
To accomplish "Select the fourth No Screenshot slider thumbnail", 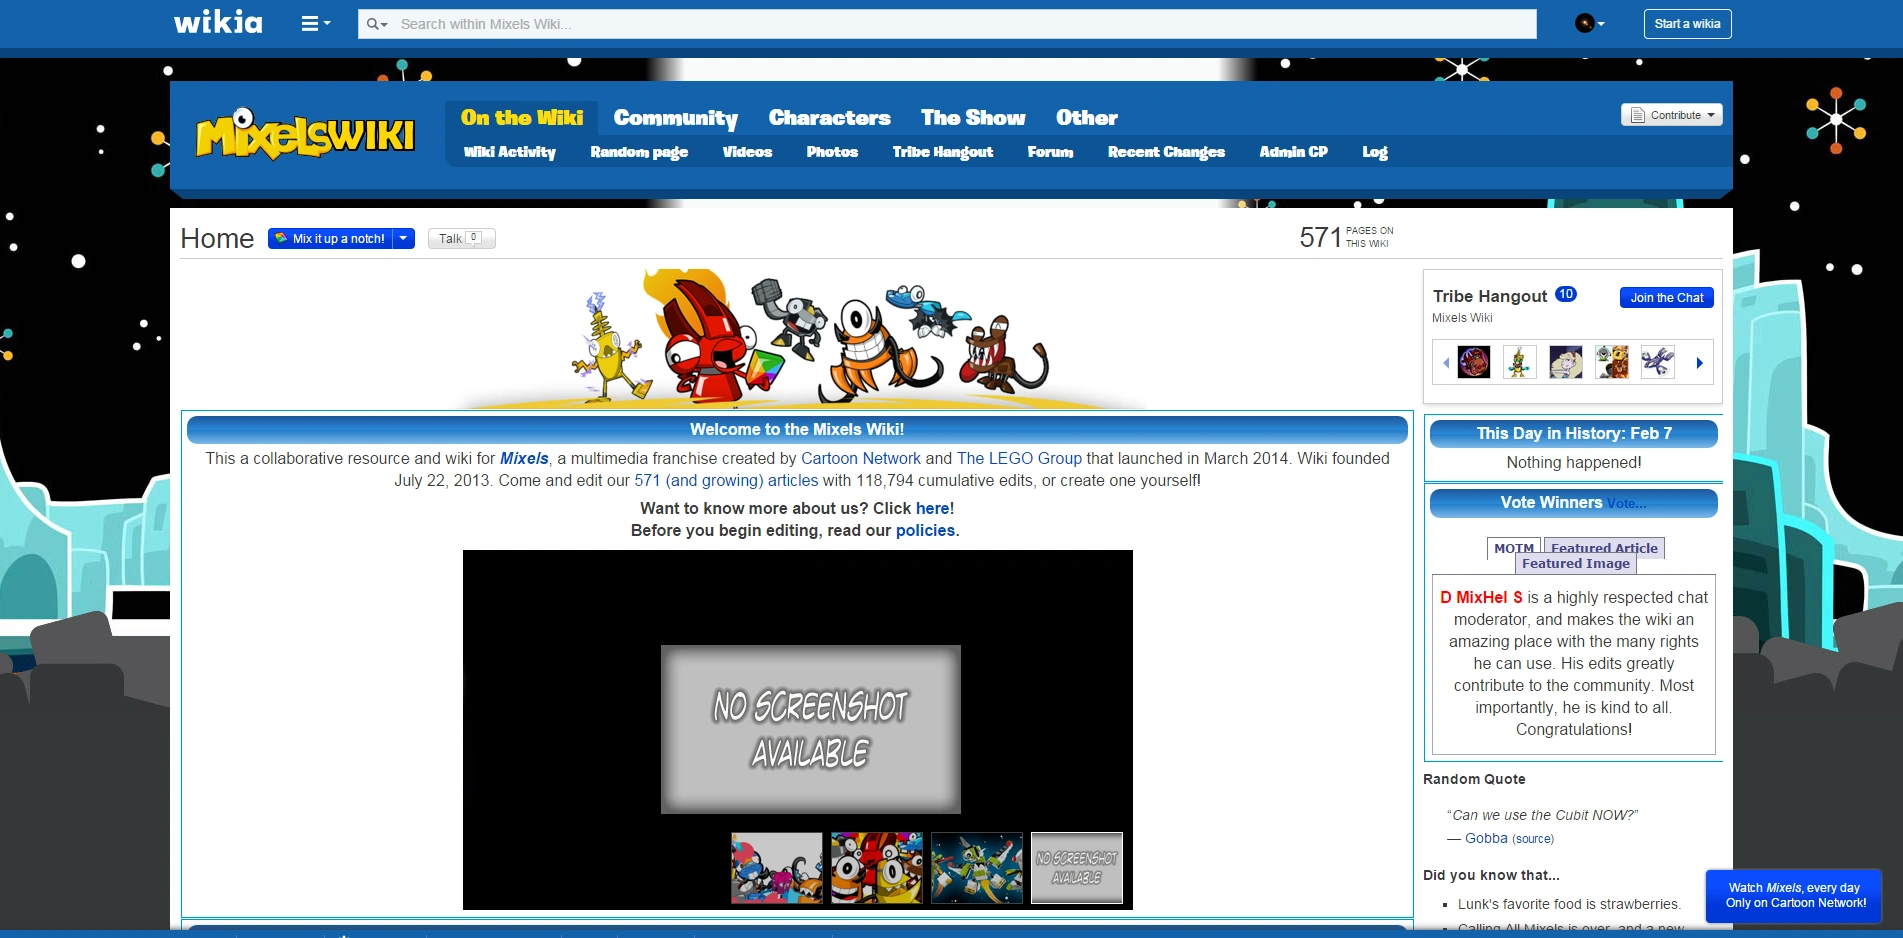I will tap(1077, 868).
